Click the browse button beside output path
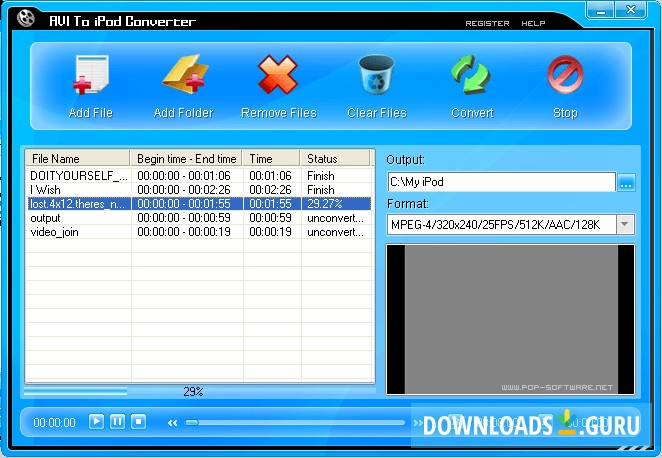 pyautogui.click(x=626, y=182)
